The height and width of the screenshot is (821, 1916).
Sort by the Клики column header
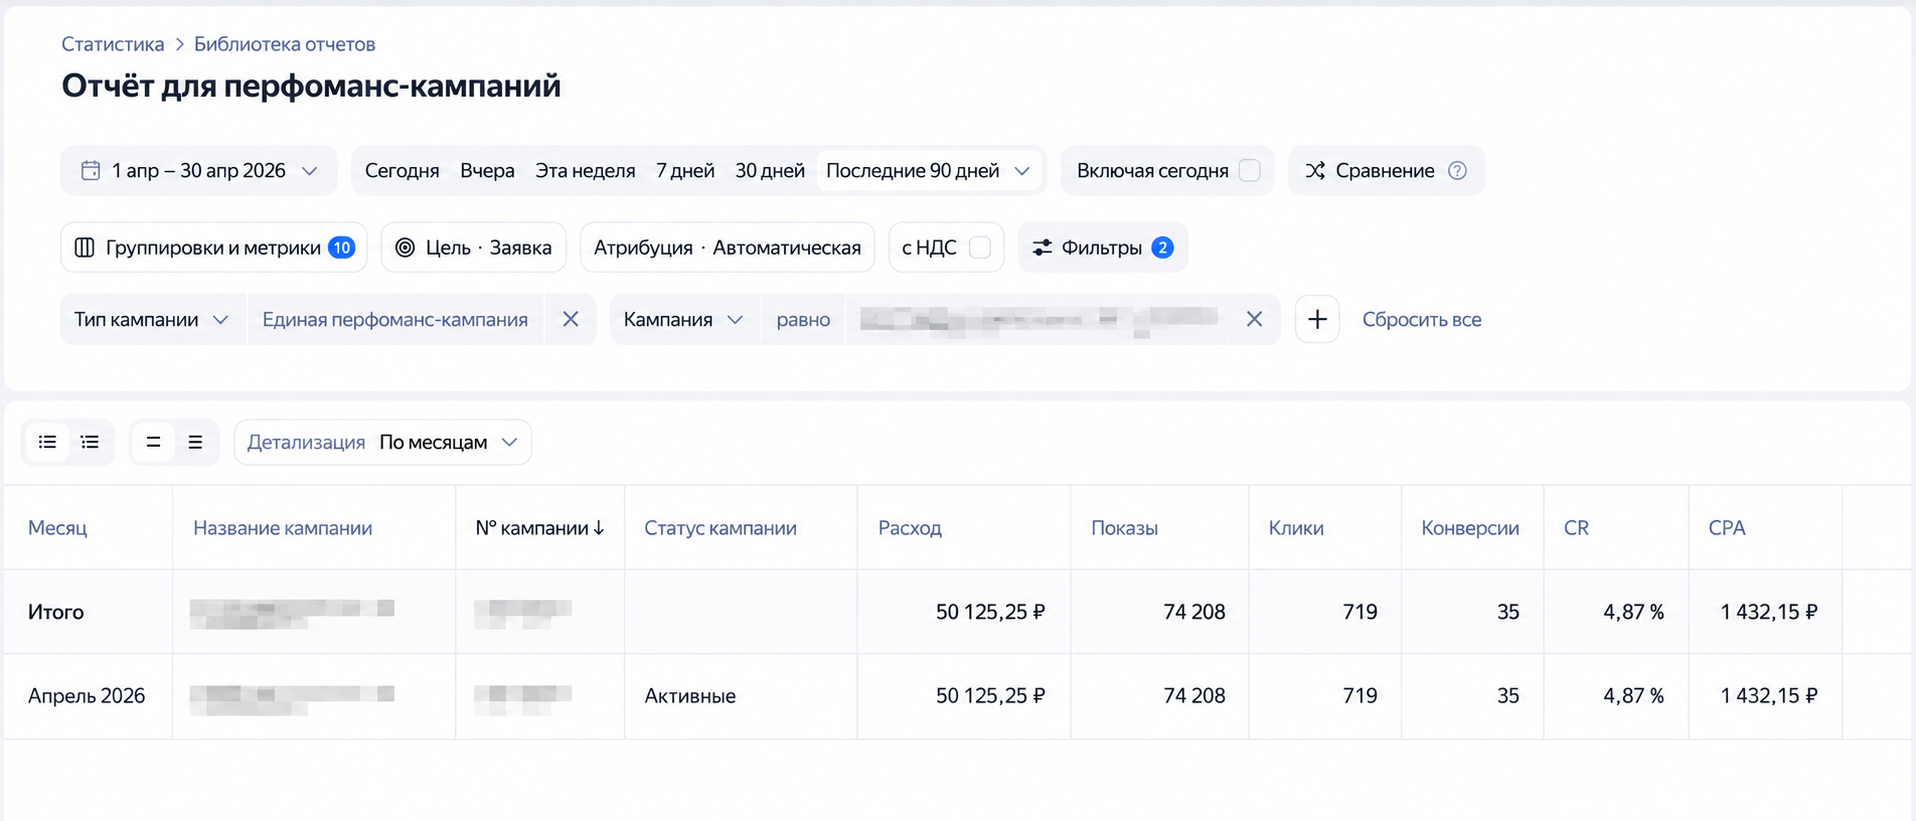1296,528
